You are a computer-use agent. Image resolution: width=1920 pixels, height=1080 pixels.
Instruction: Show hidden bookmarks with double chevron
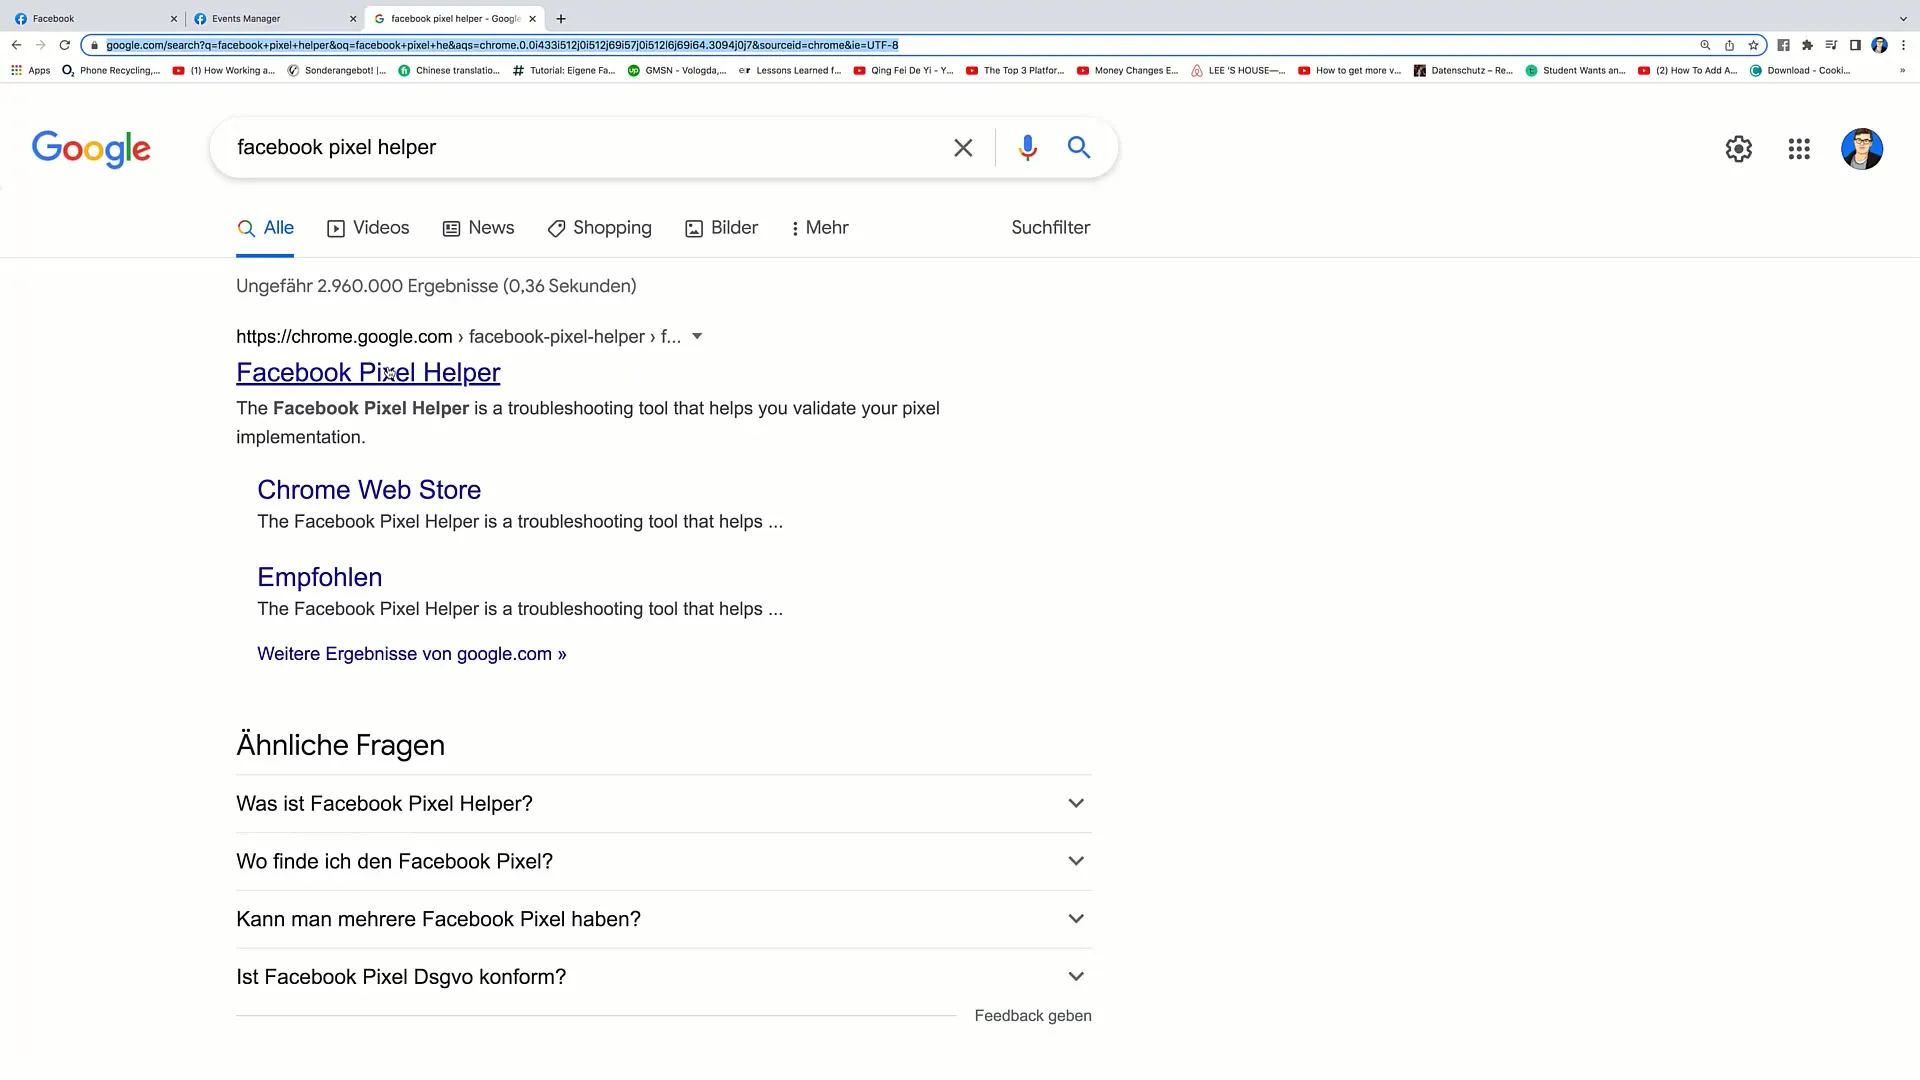click(1902, 71)
